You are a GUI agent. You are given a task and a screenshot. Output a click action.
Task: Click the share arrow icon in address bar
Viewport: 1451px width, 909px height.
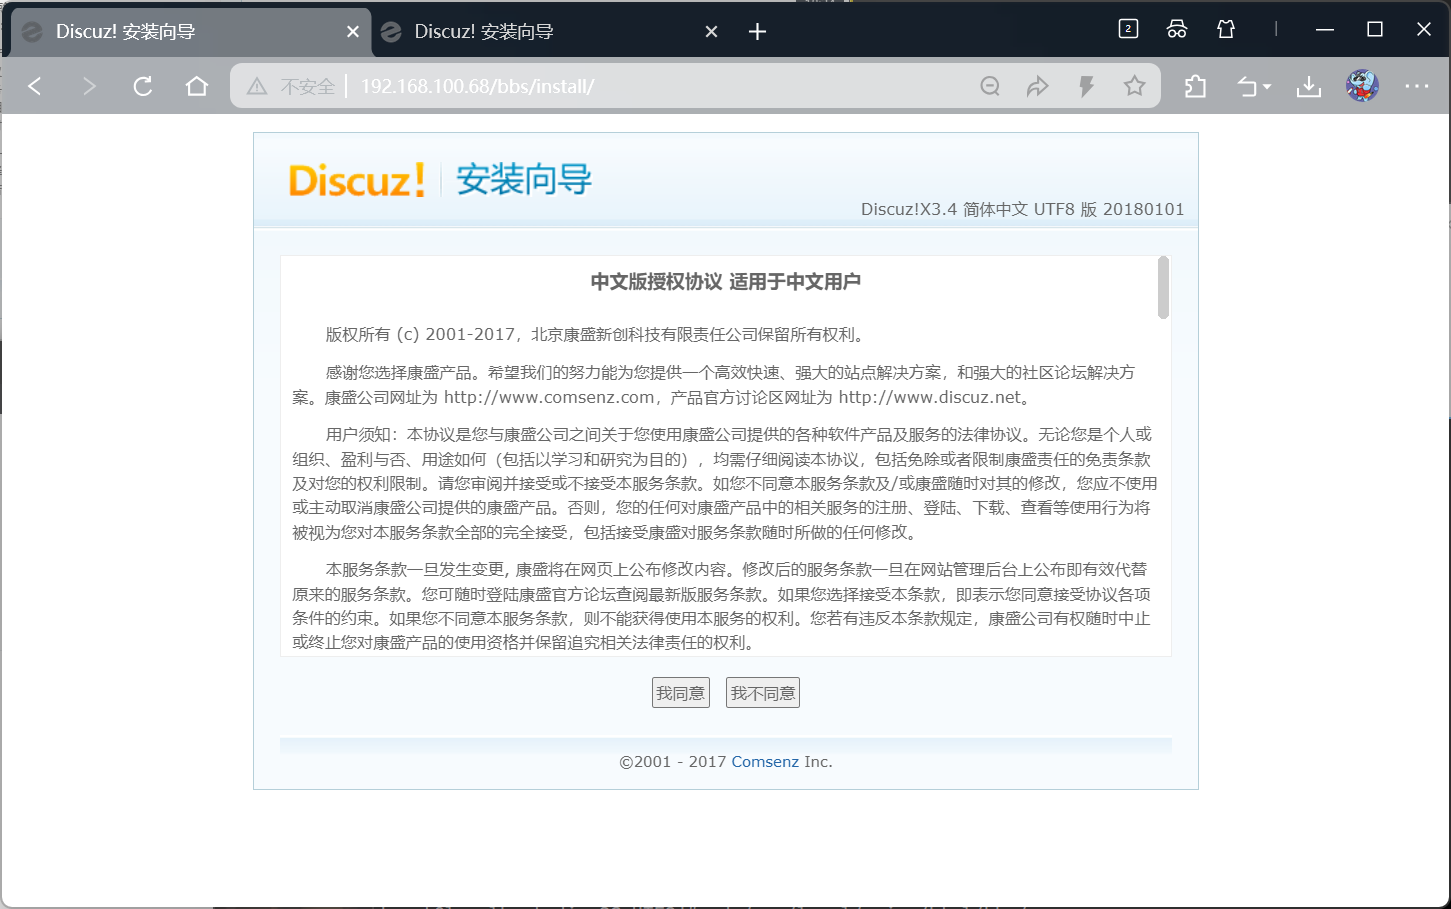(1038, 86)
